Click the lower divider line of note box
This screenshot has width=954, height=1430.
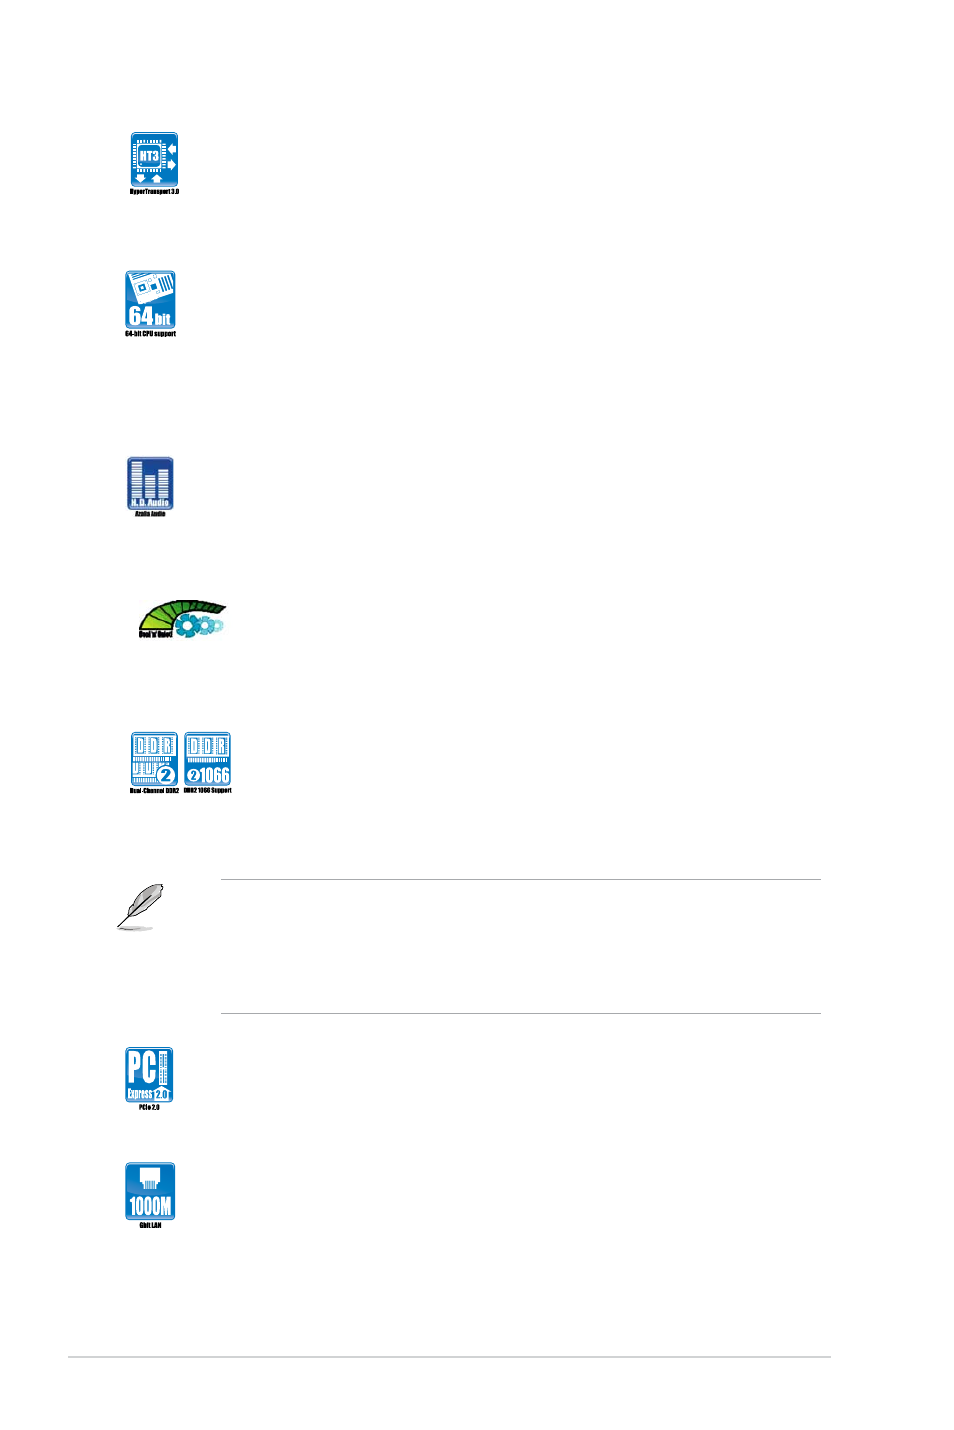click(520, 1013)
